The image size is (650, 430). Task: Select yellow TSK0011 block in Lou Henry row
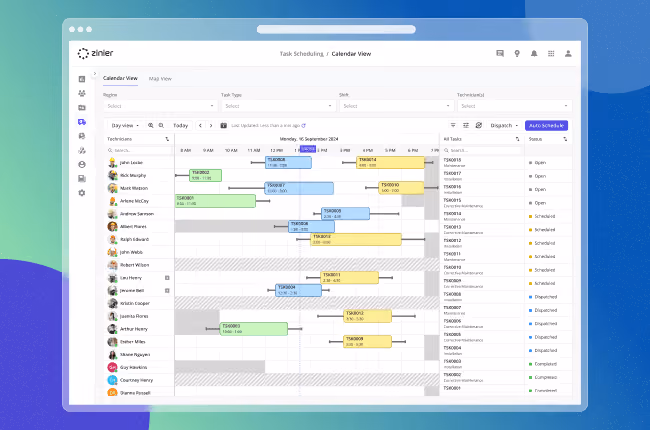point(349,277)
